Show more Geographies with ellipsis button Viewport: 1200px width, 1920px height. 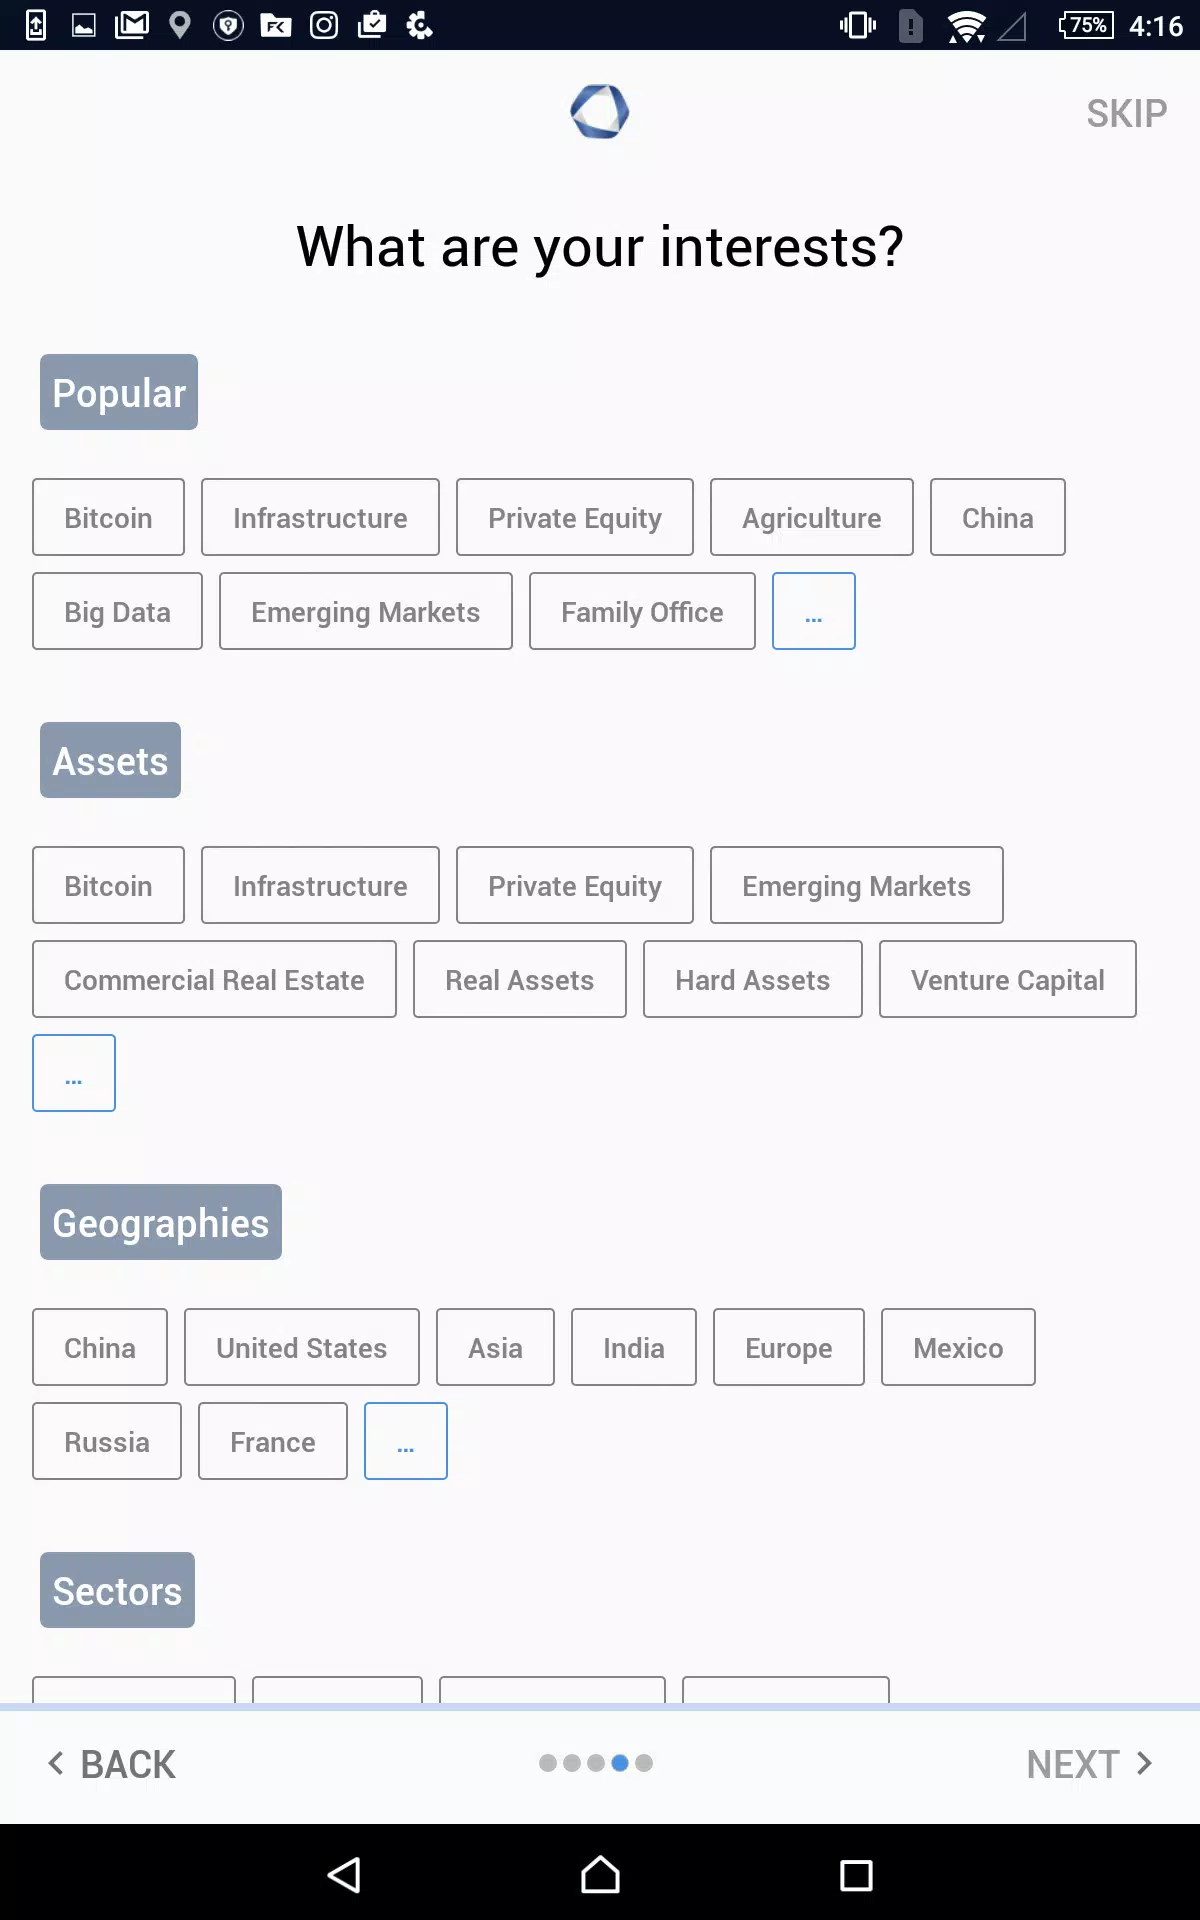click(x=406, y=1441)
